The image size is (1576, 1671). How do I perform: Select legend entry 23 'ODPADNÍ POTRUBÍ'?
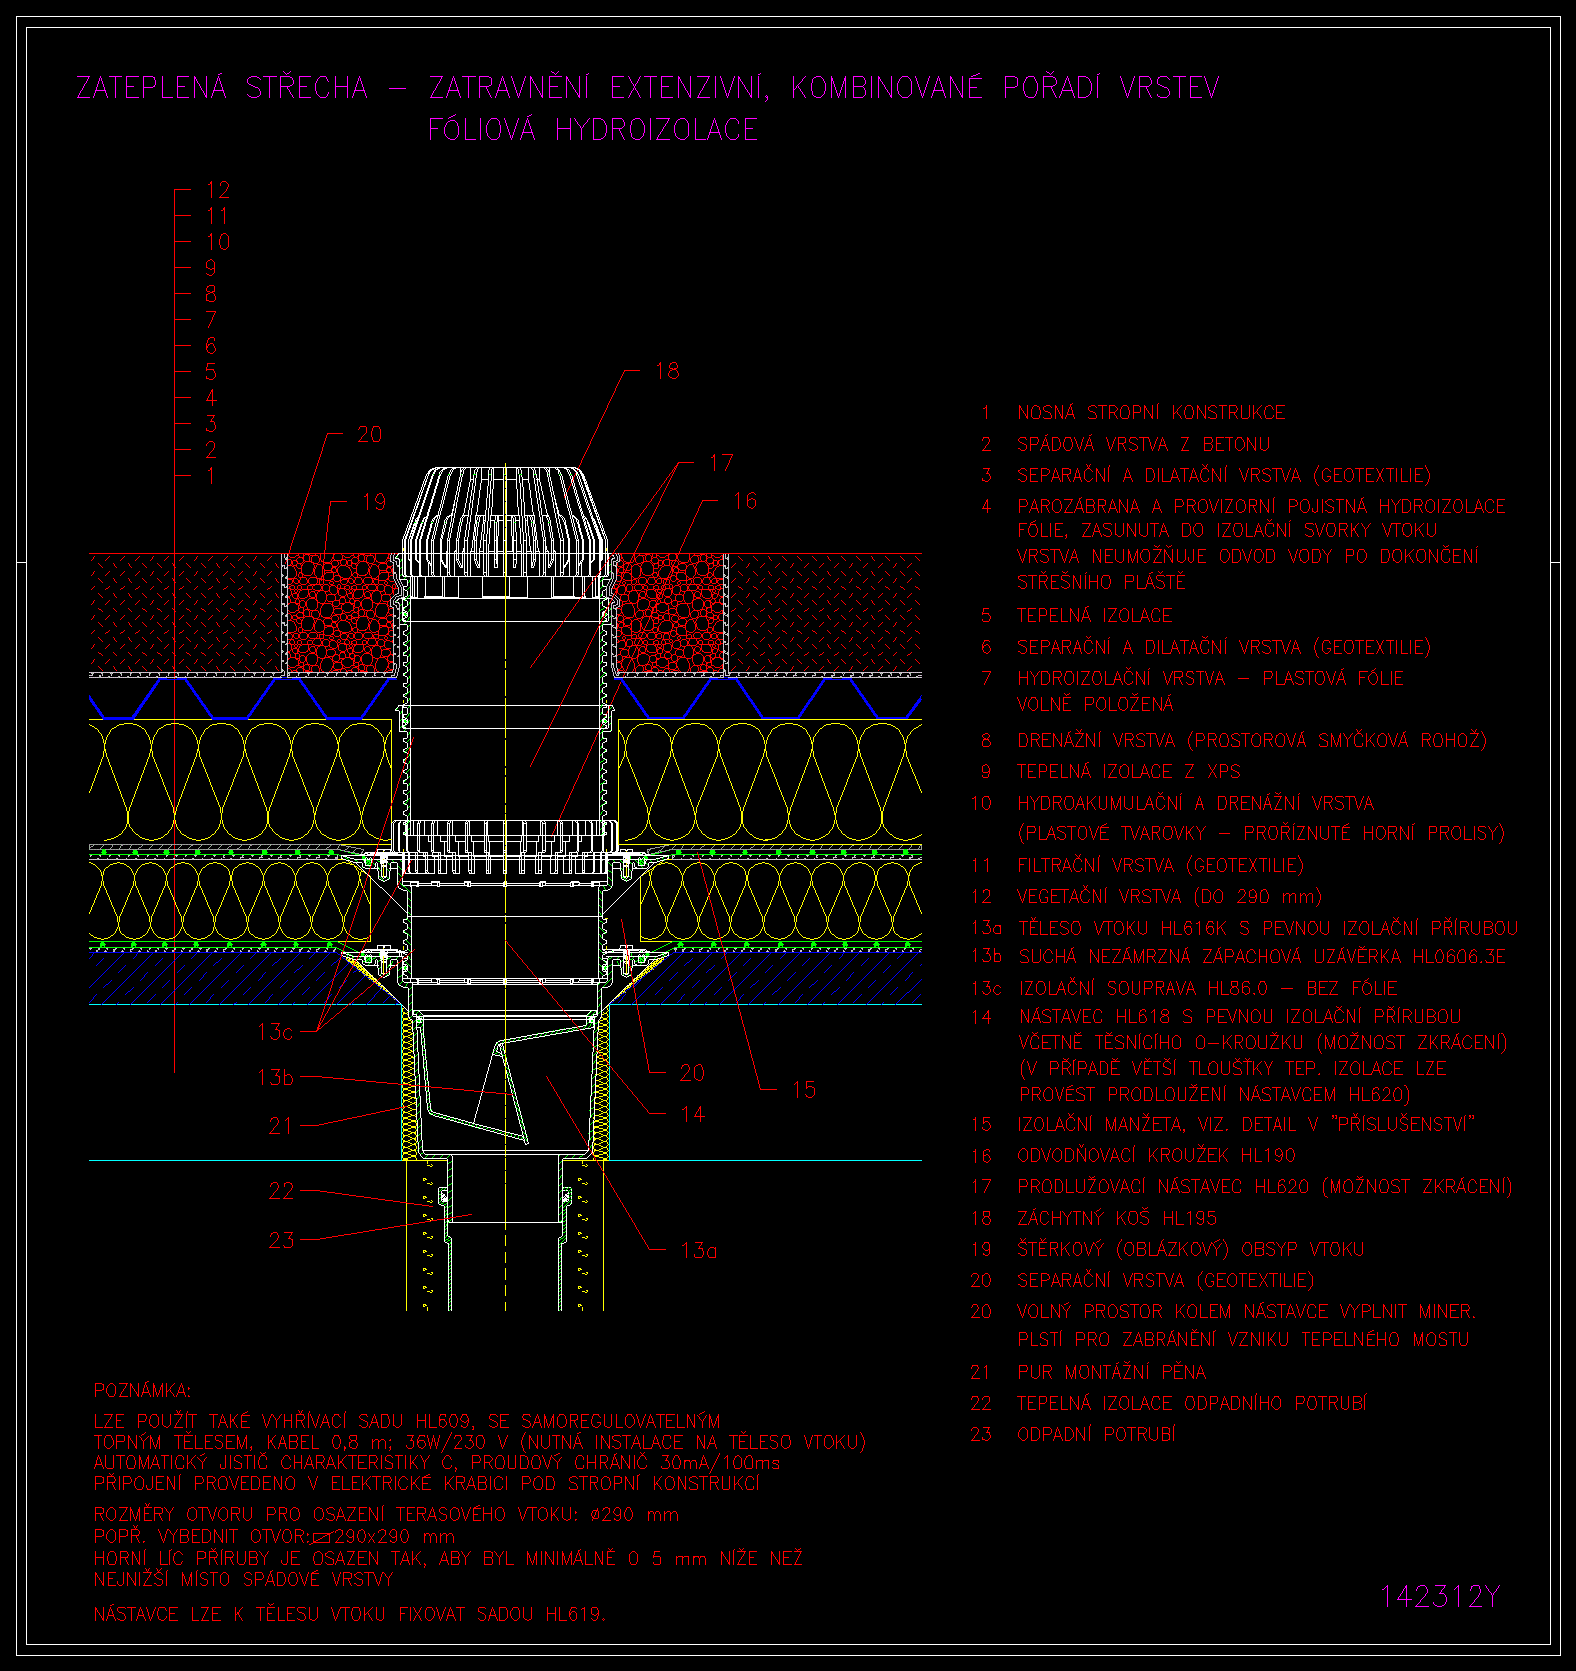point(1097,1435)
